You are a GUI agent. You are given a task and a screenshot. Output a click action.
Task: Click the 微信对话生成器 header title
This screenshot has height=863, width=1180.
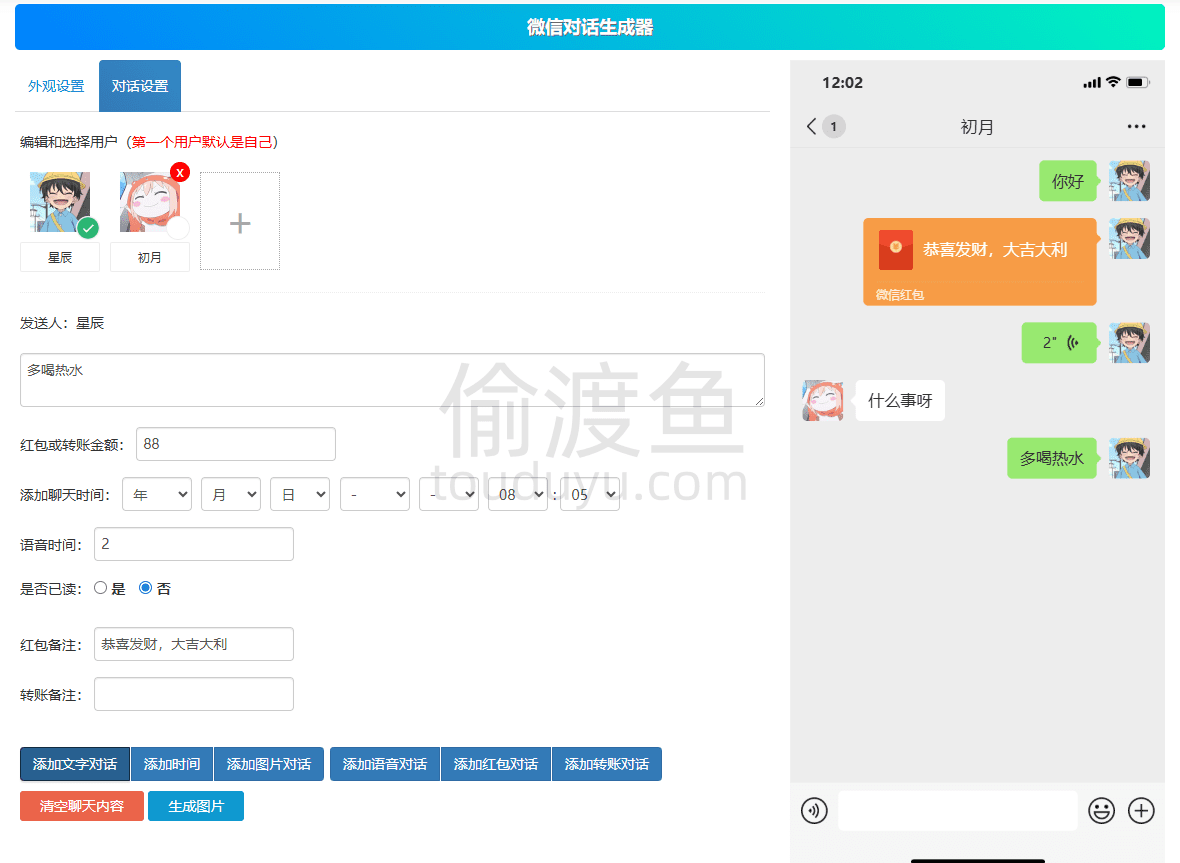tap(590, 27)
